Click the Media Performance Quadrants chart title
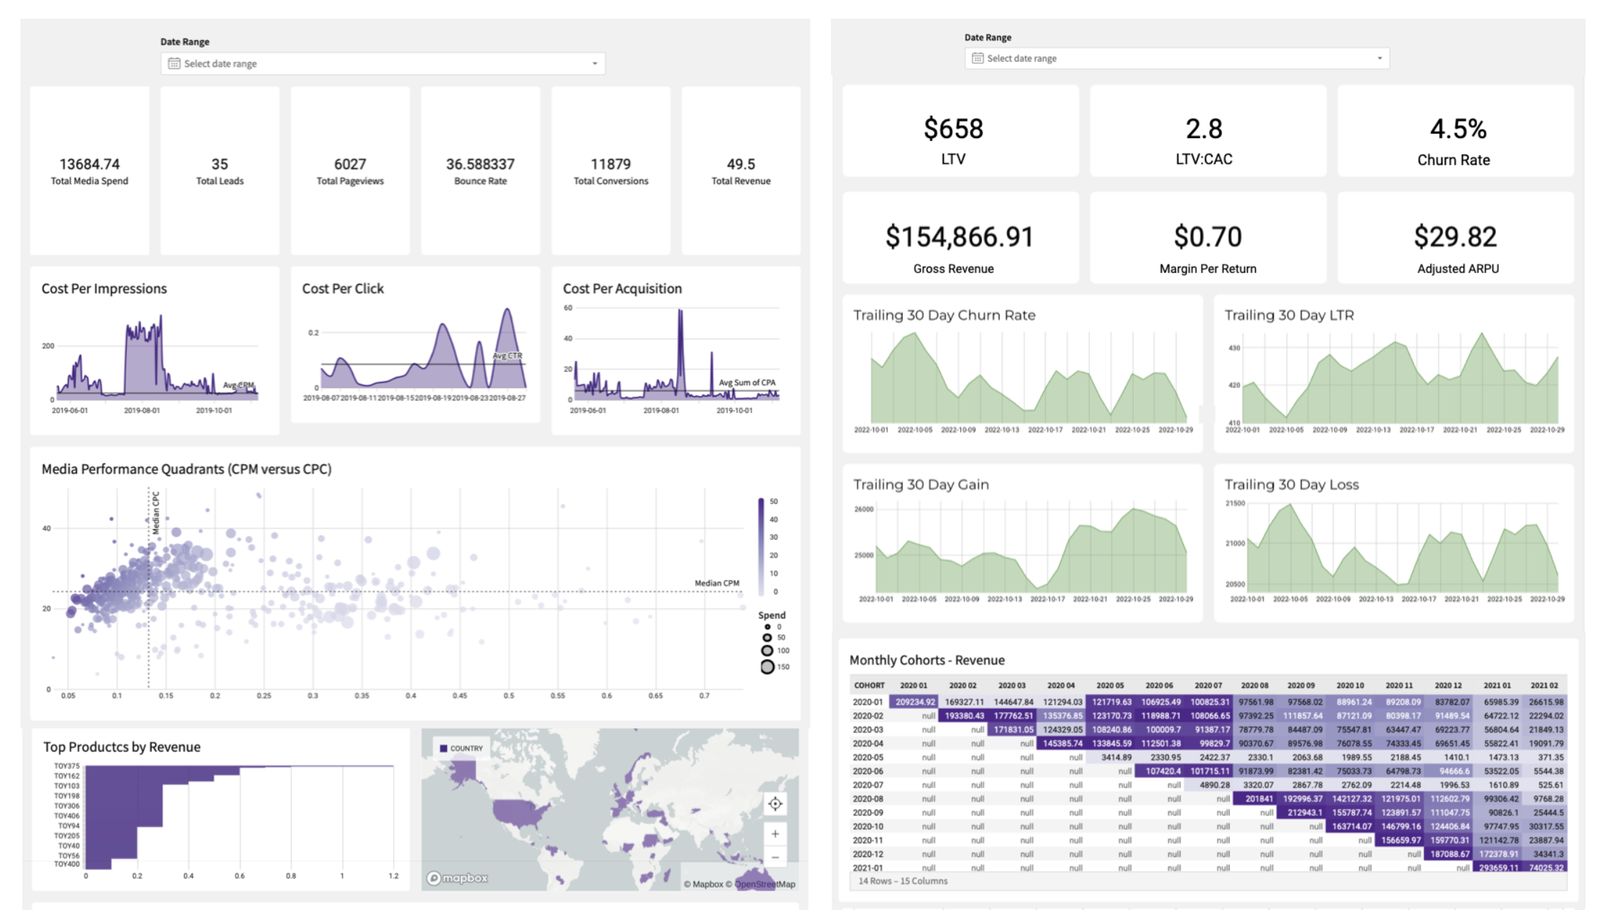This screenshot has height=920, width=1600. pyautogui.click(x=187, y=469)
